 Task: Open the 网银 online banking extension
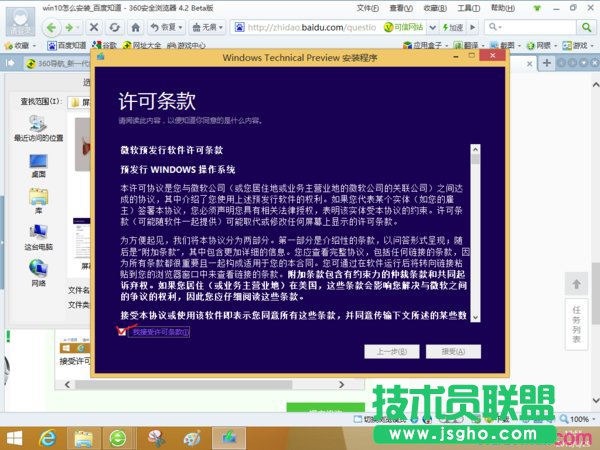point(542,46)
